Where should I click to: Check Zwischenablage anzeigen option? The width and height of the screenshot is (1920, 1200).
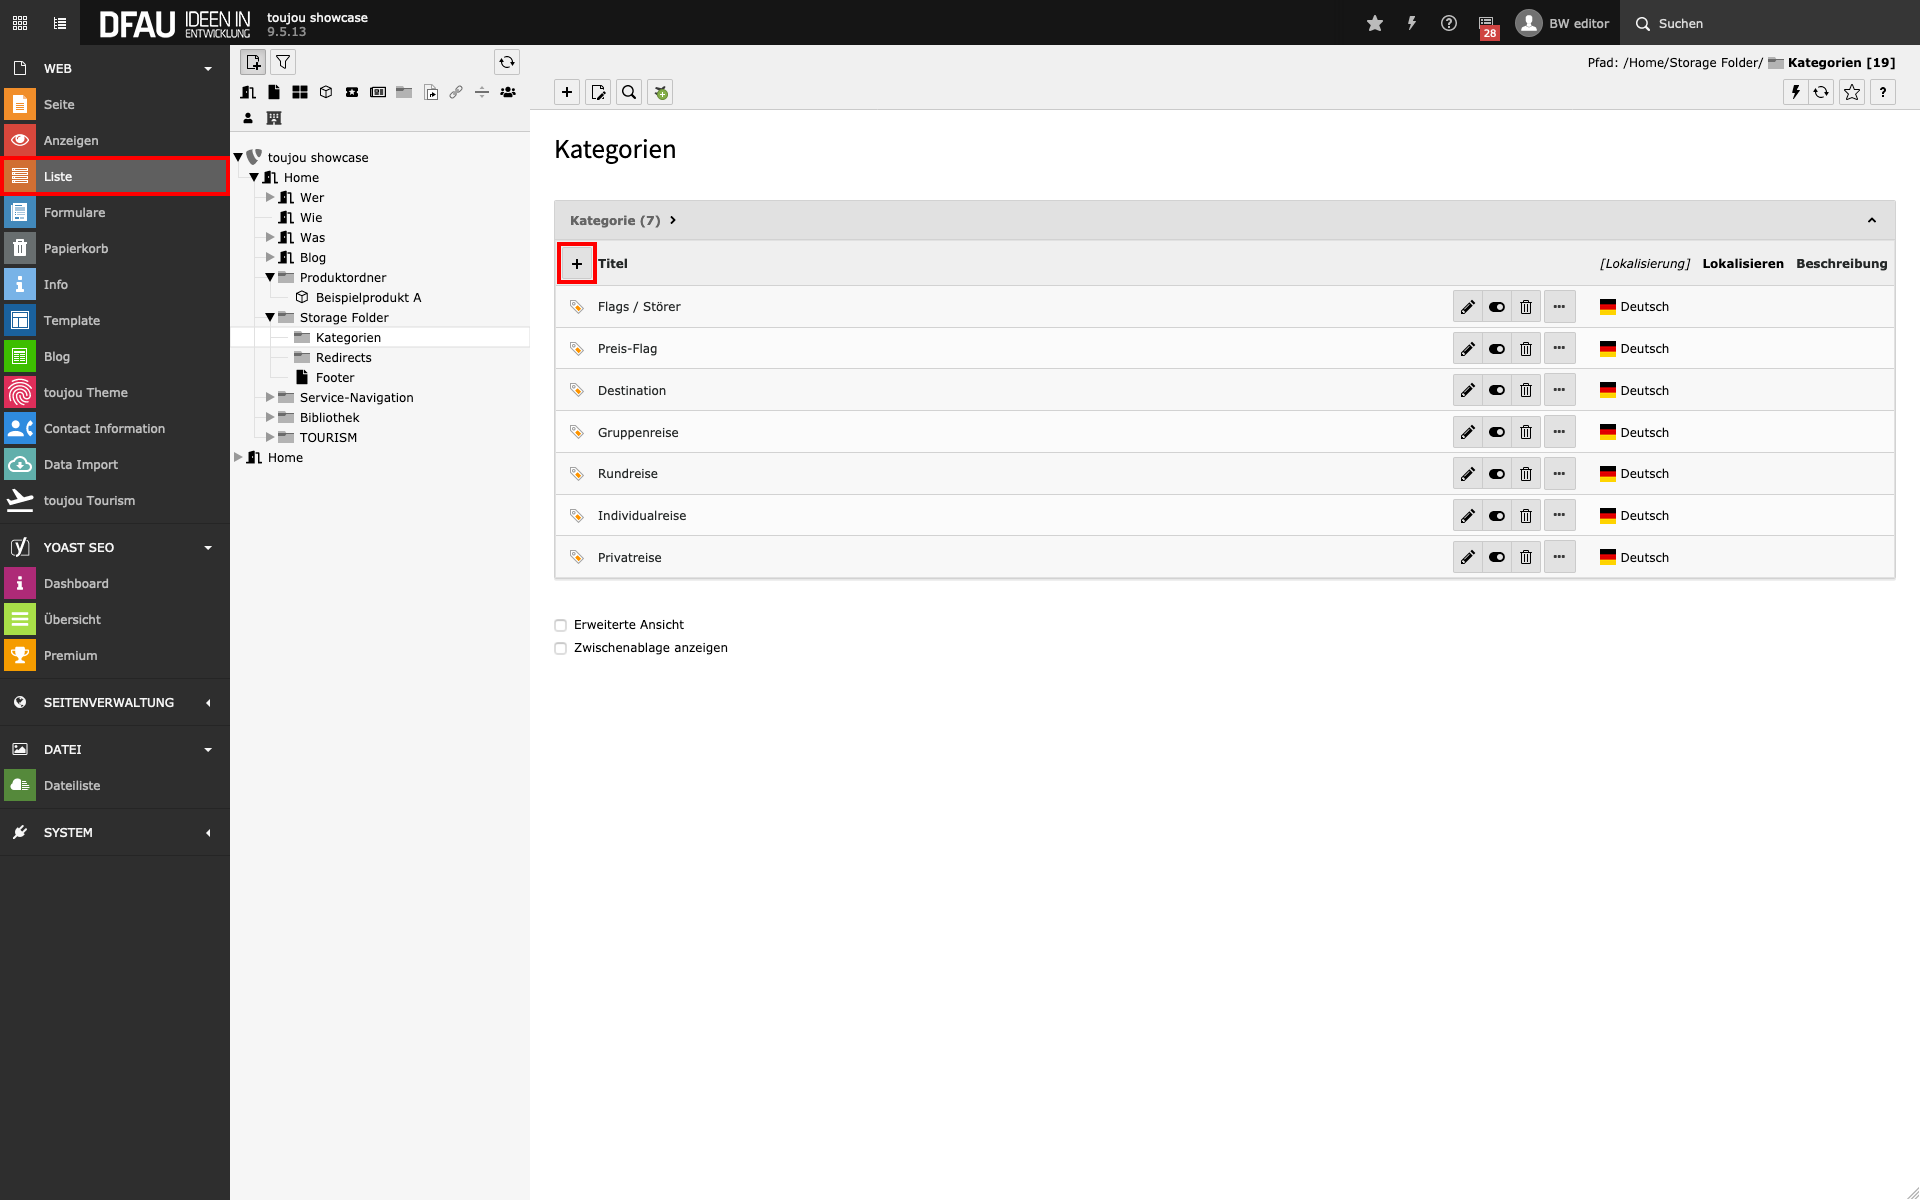[561, 648]
